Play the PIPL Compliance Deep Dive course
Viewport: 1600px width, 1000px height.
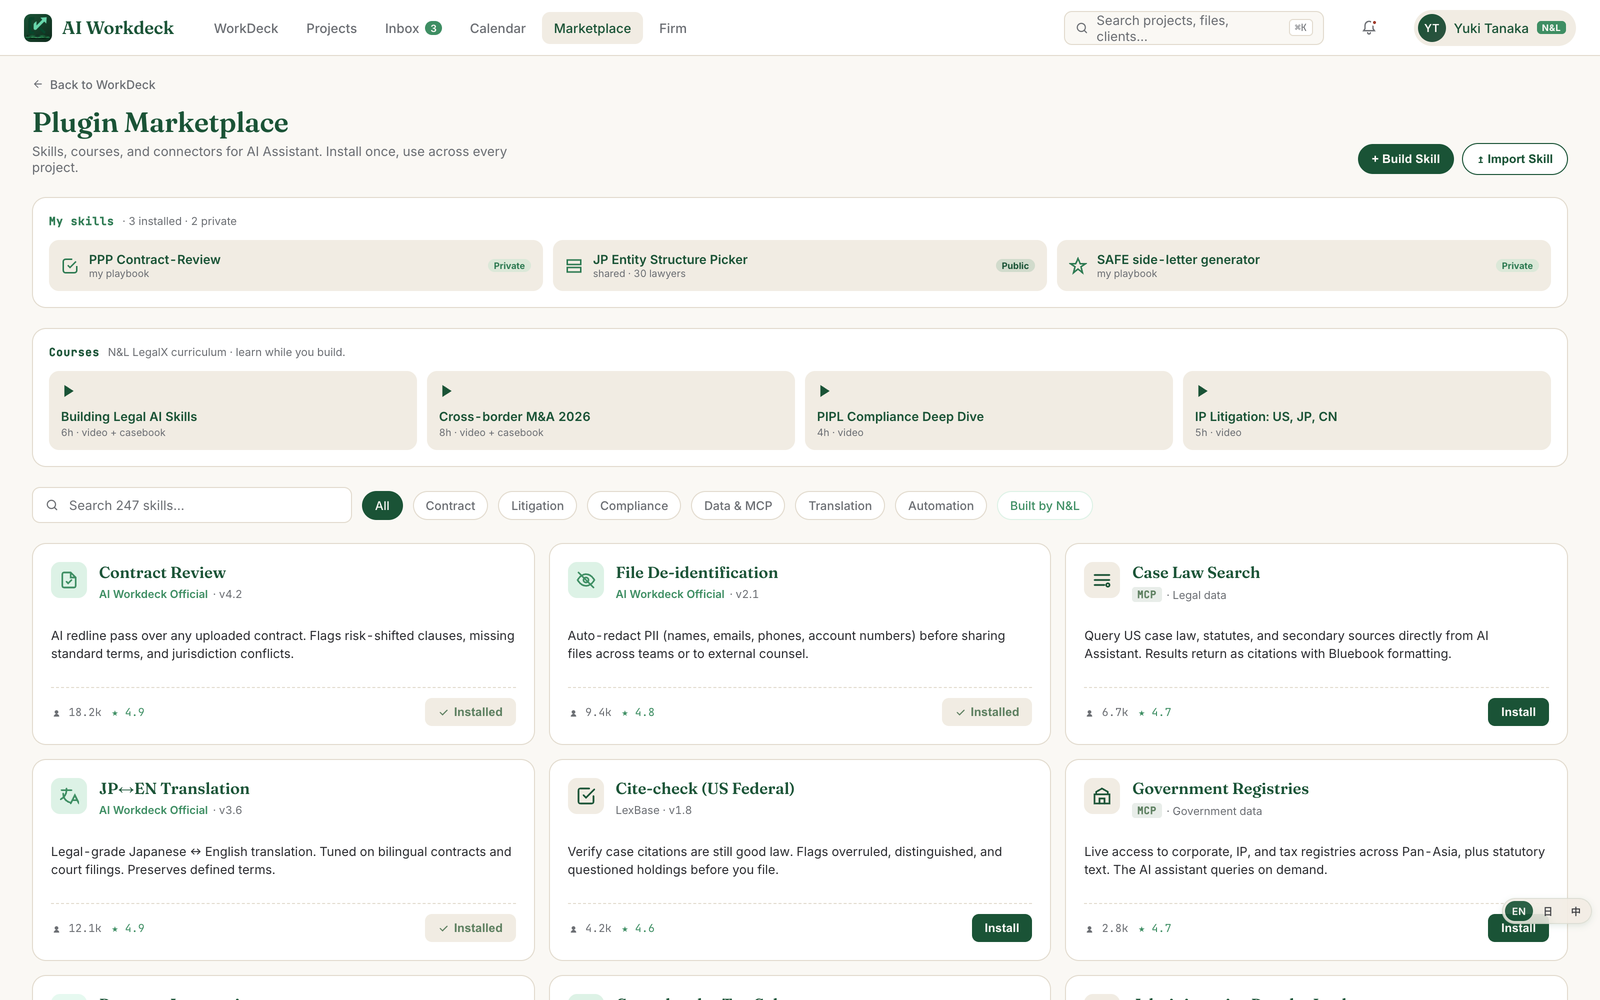825,391
